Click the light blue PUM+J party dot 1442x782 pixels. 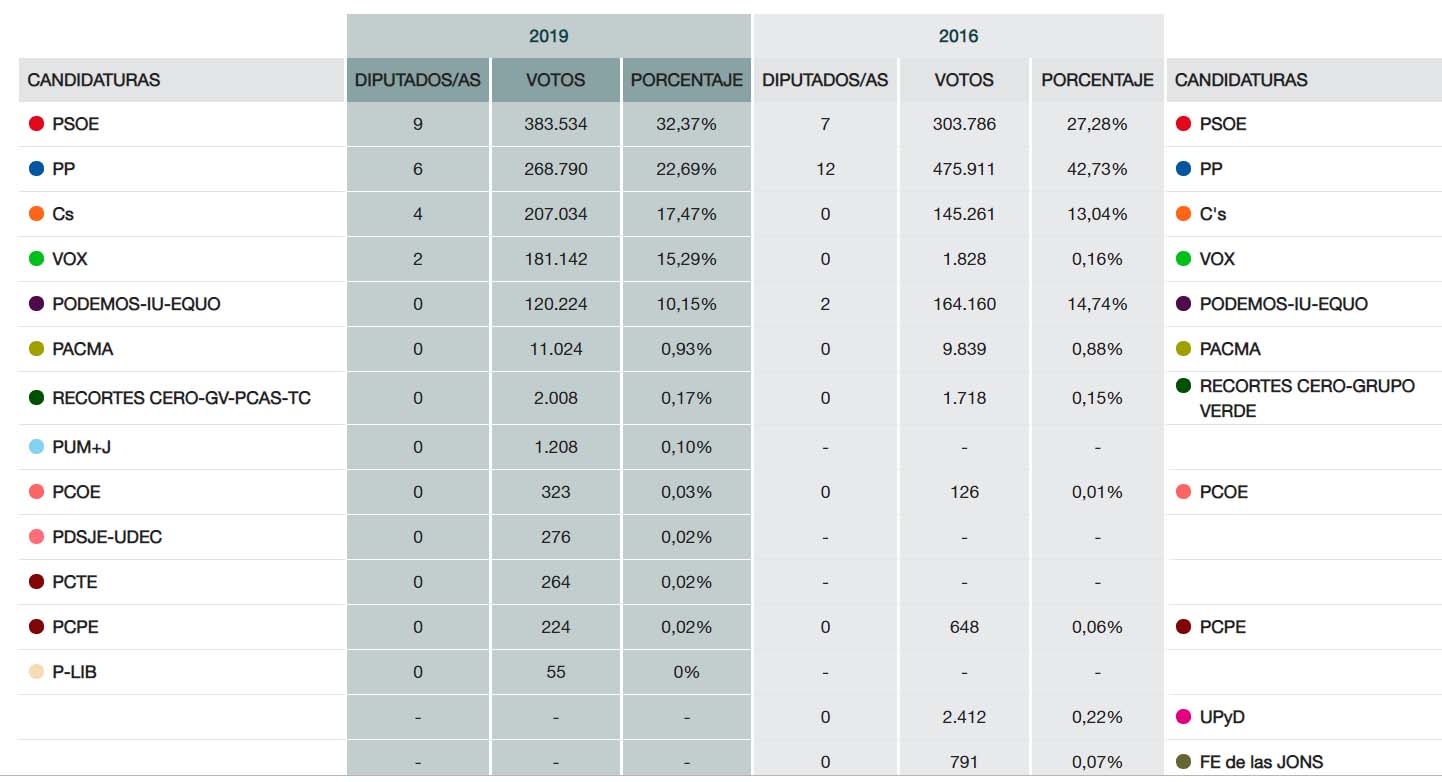pos(37,447)
